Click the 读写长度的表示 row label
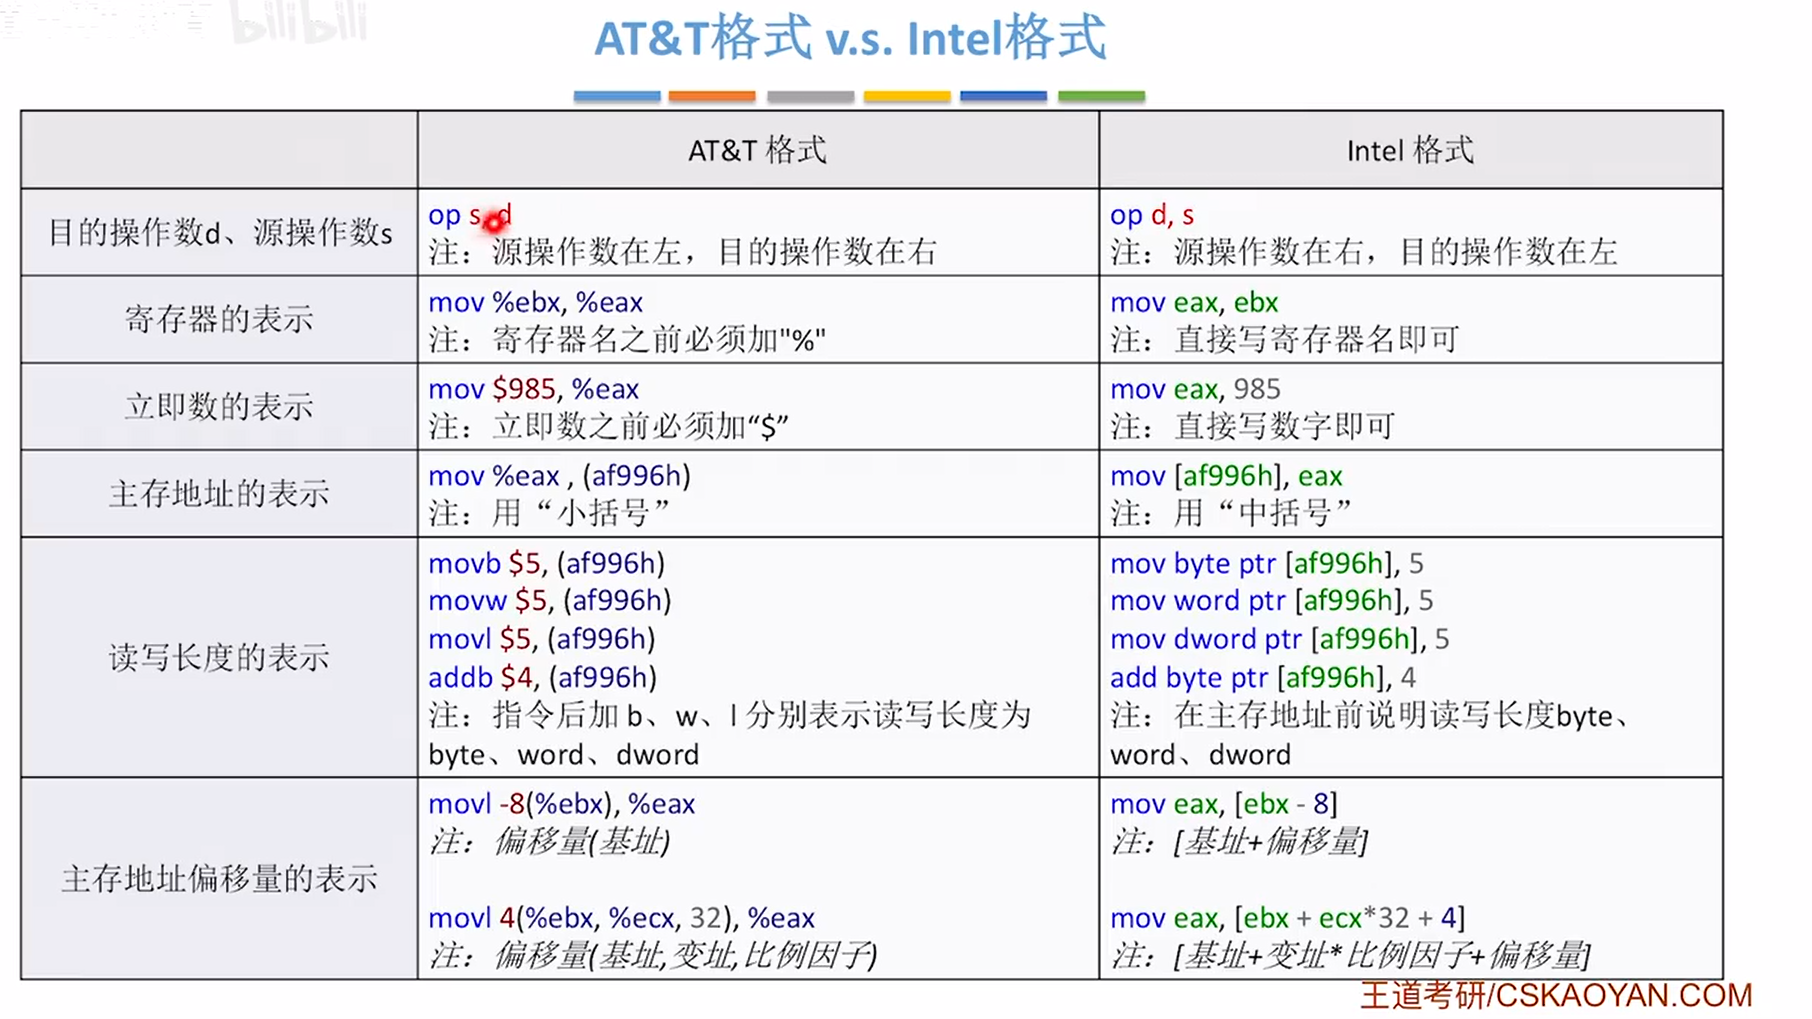The width and height of the screenshot is (1812, 1019). [219, 657]
